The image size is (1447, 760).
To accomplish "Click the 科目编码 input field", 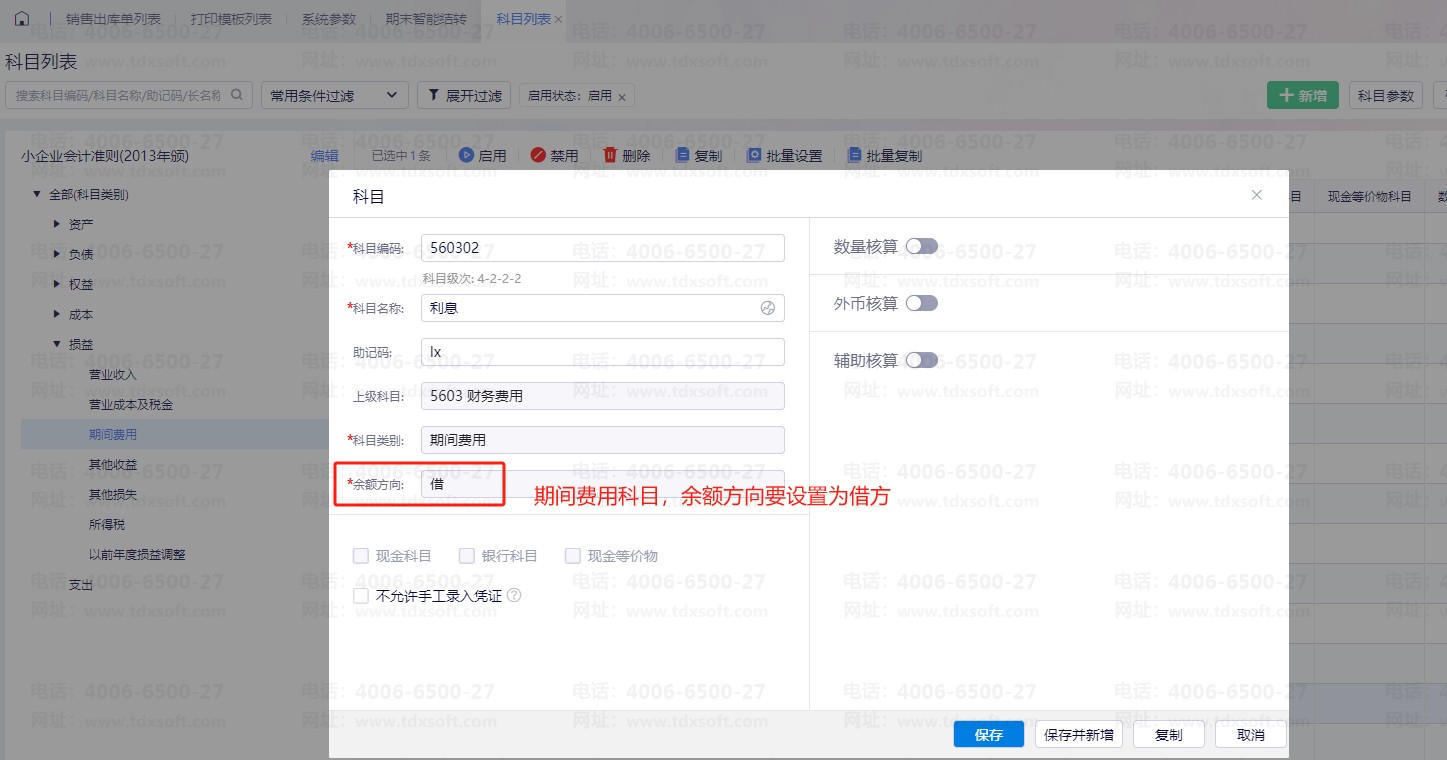I will coord(603,248).
